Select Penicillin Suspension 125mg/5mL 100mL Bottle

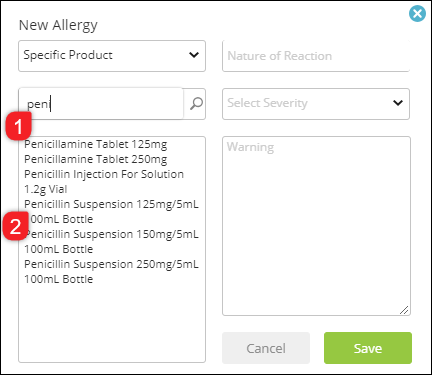pos(111,212)
